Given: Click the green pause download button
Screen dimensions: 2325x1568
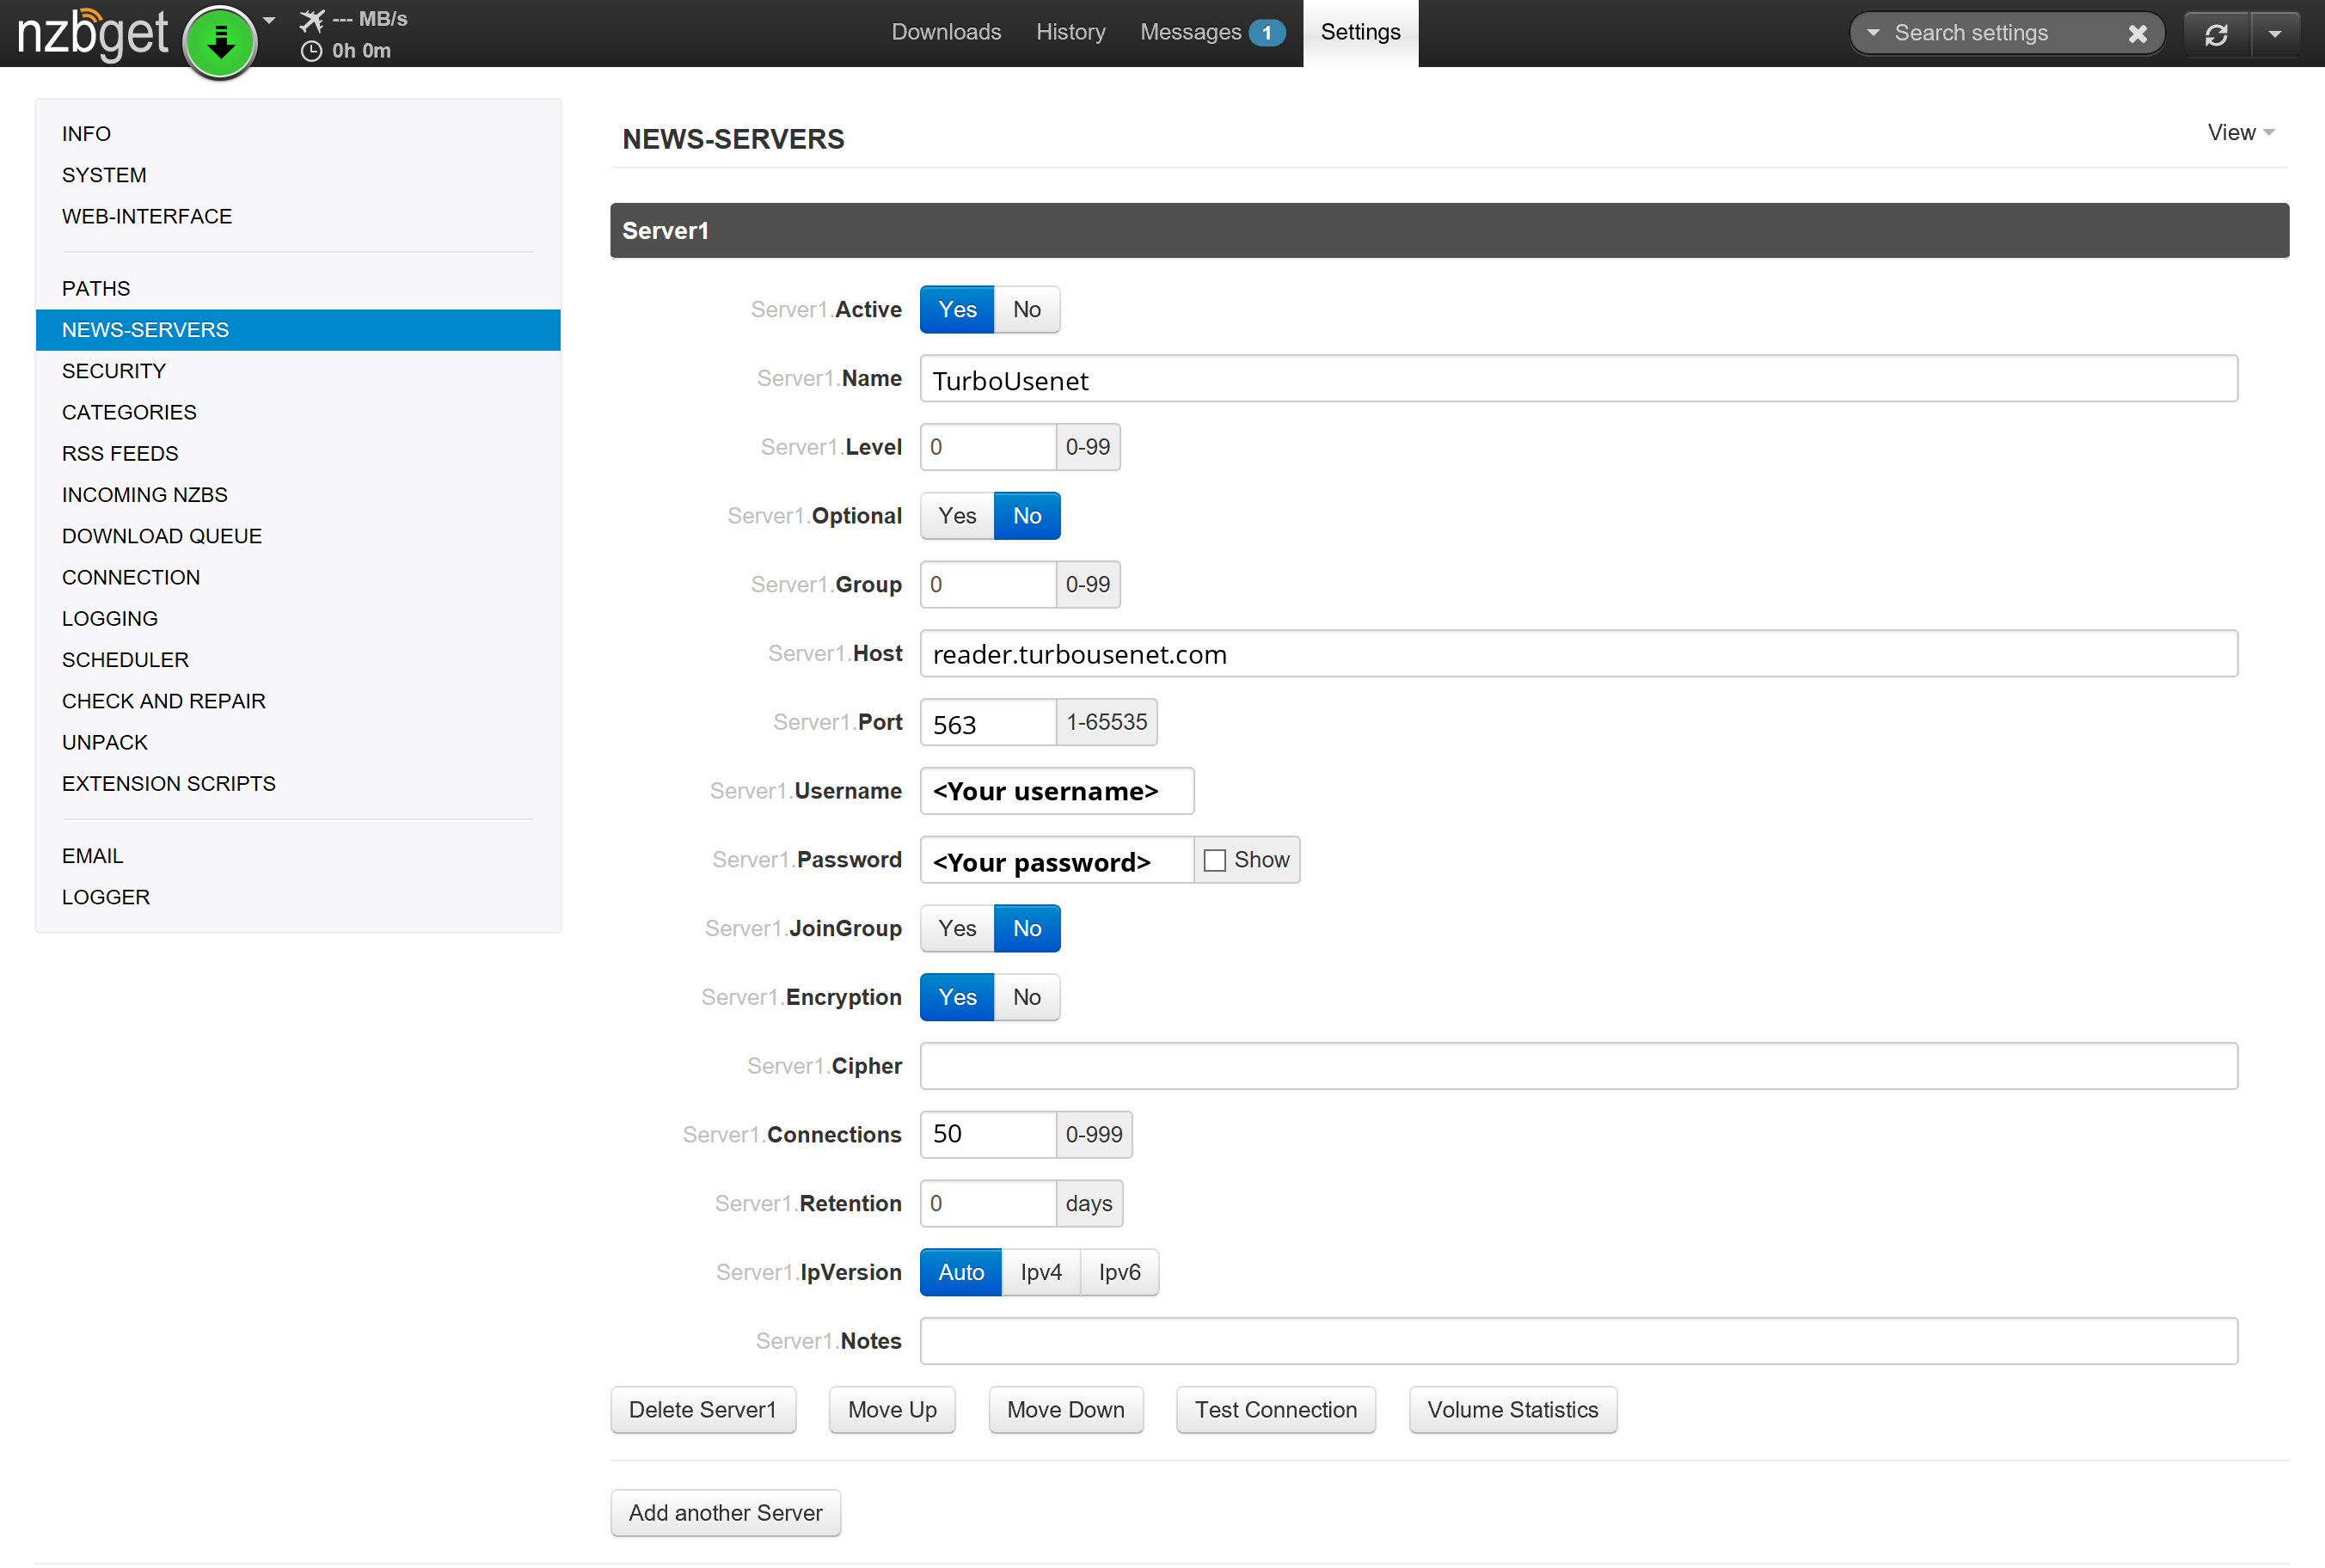Looking at the screenshot, I should 220,42.
